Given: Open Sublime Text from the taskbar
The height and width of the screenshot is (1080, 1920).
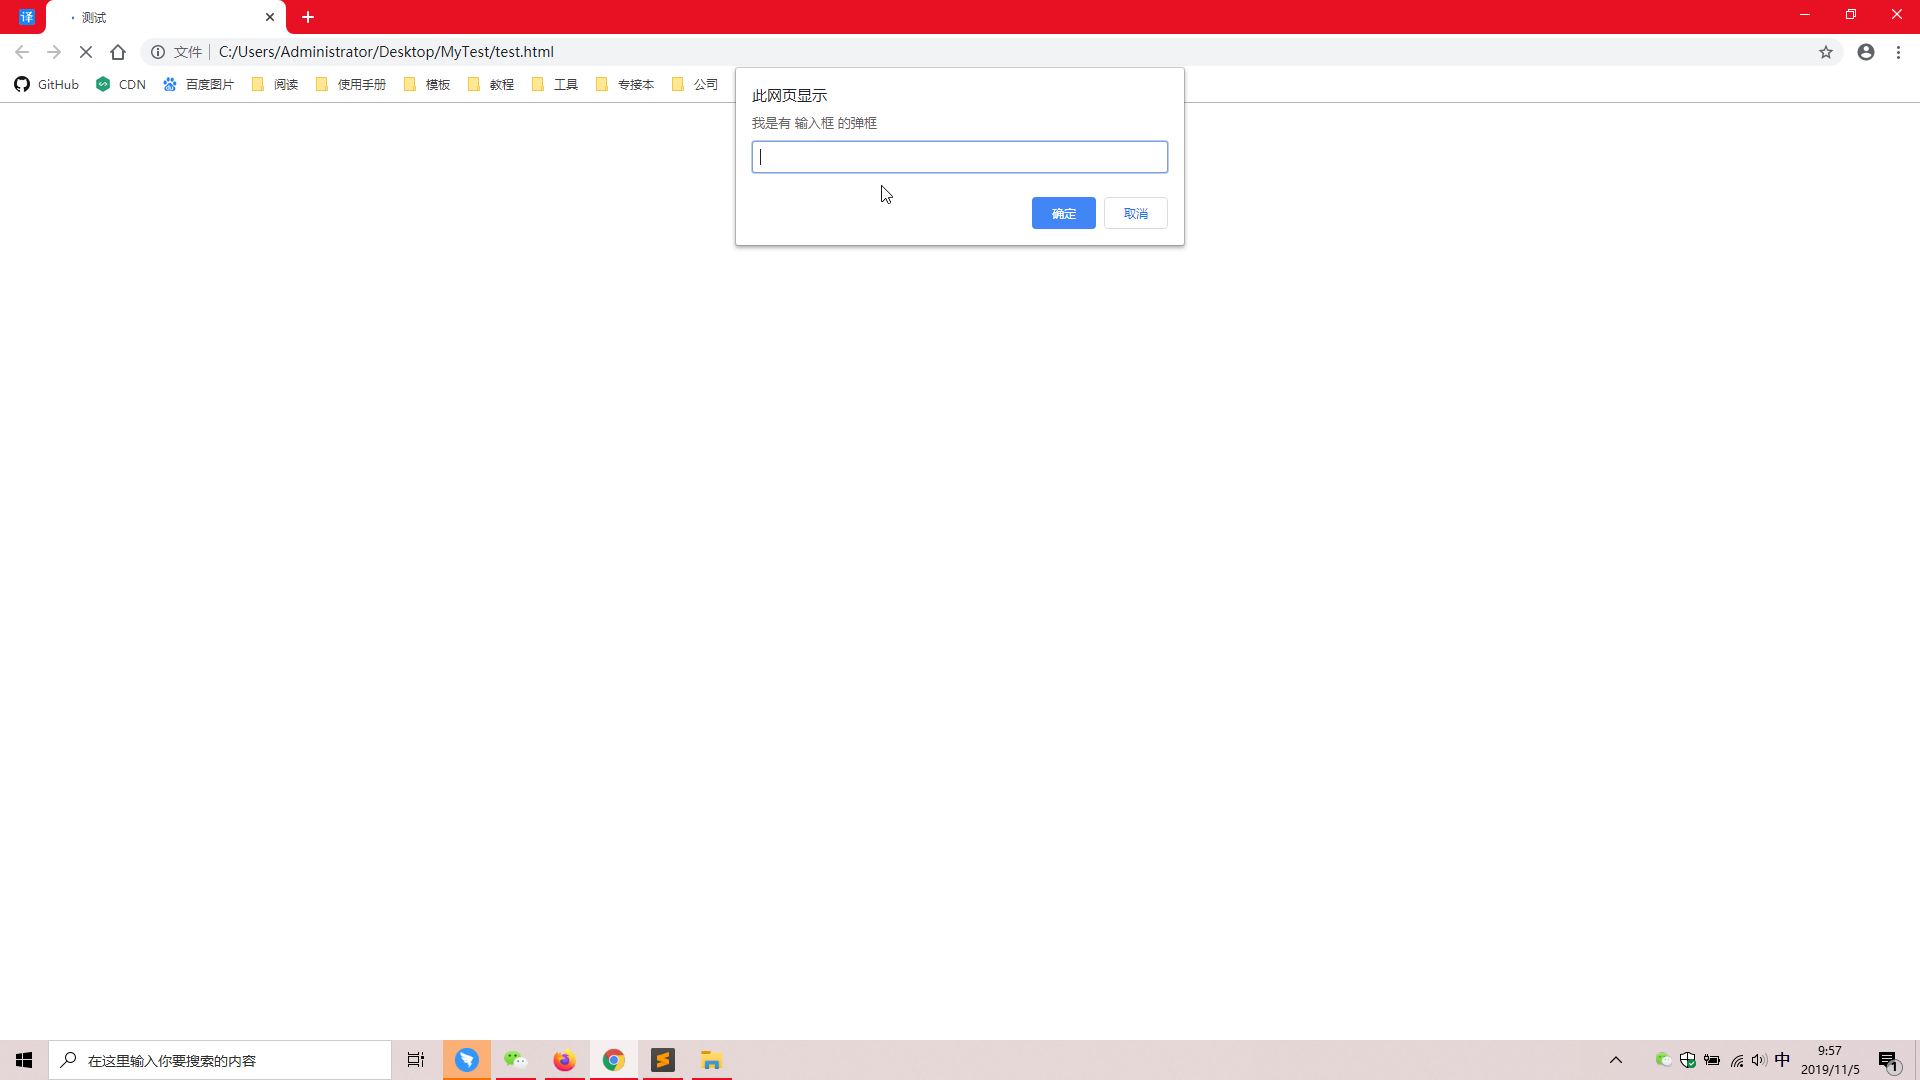Looking at the screenshot, I should click(x=663, y=1060).
